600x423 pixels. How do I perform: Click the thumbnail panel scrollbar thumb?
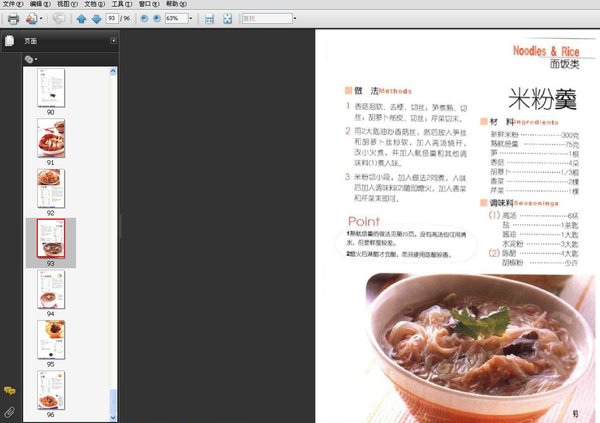(x=113, y=401)
